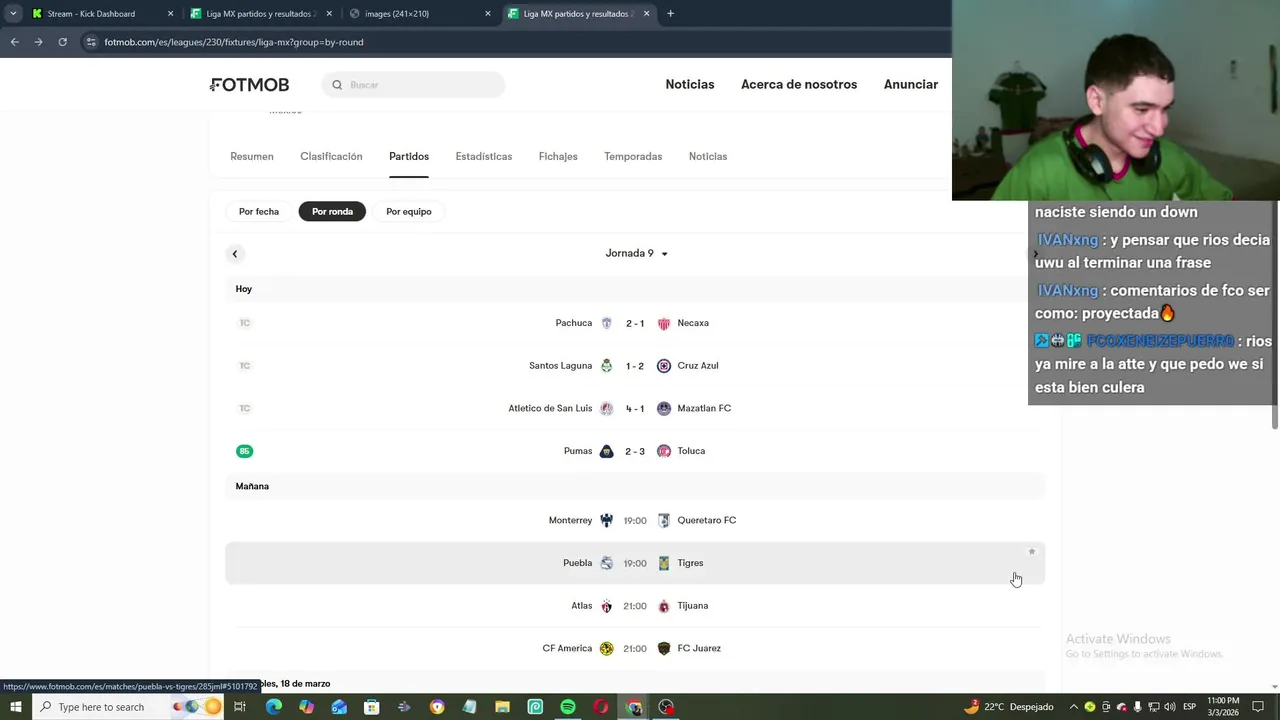
Task: Click the search magnifier icon
Action: (337, 85)
